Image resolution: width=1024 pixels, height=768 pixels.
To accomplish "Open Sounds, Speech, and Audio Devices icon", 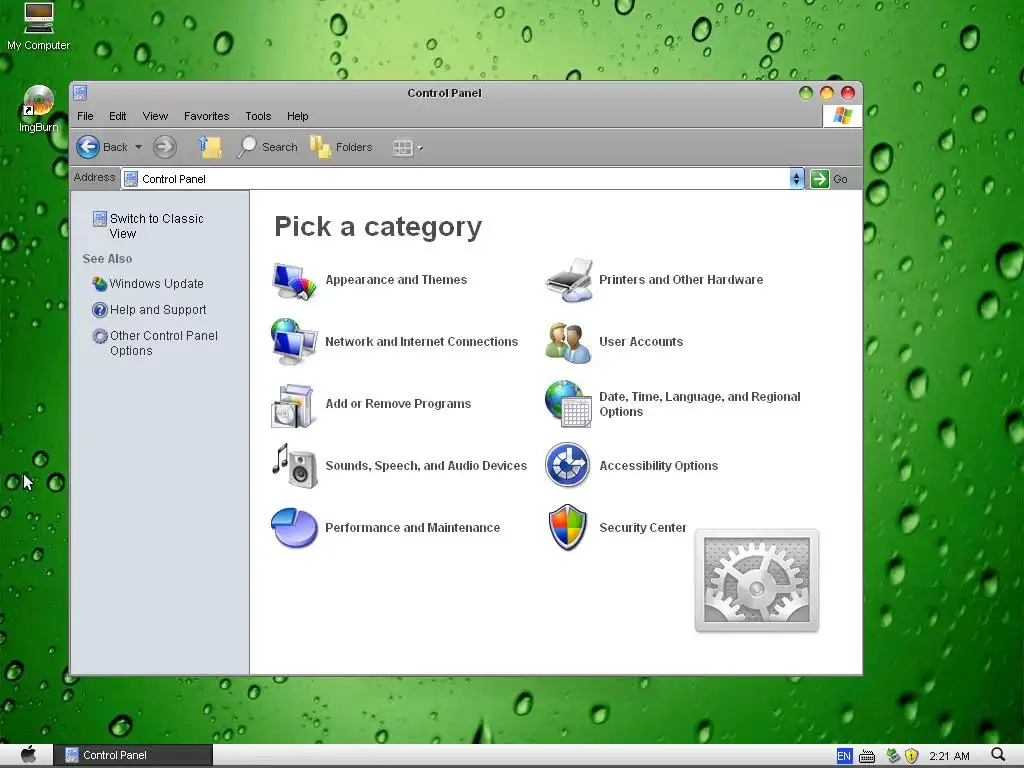I will [295, 466].
